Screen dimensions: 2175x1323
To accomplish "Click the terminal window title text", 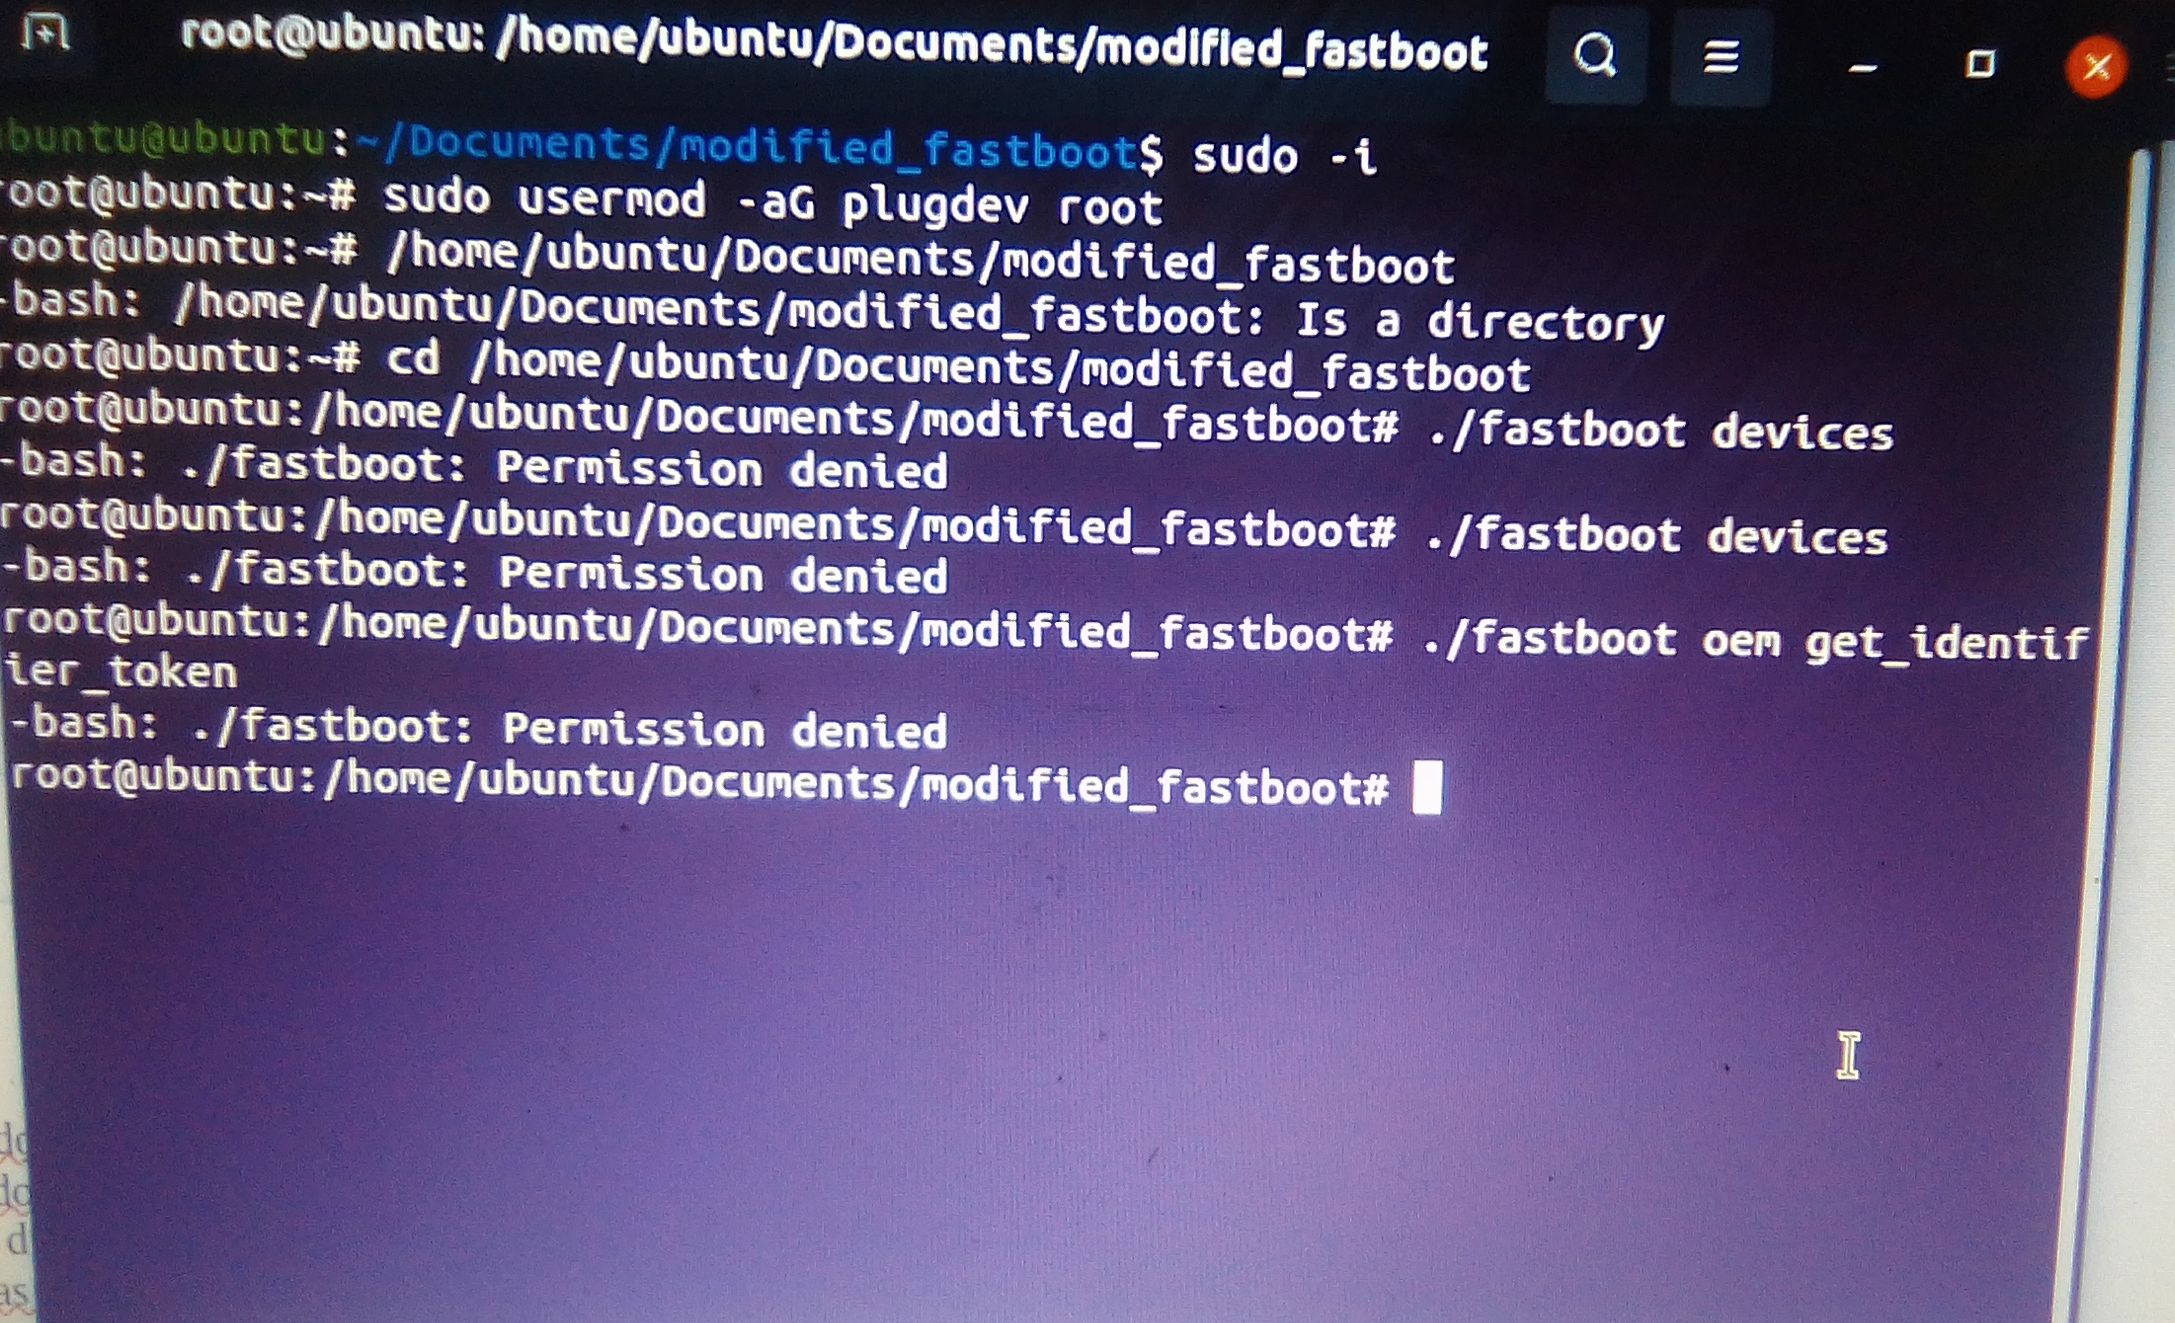I will (834, 46).
